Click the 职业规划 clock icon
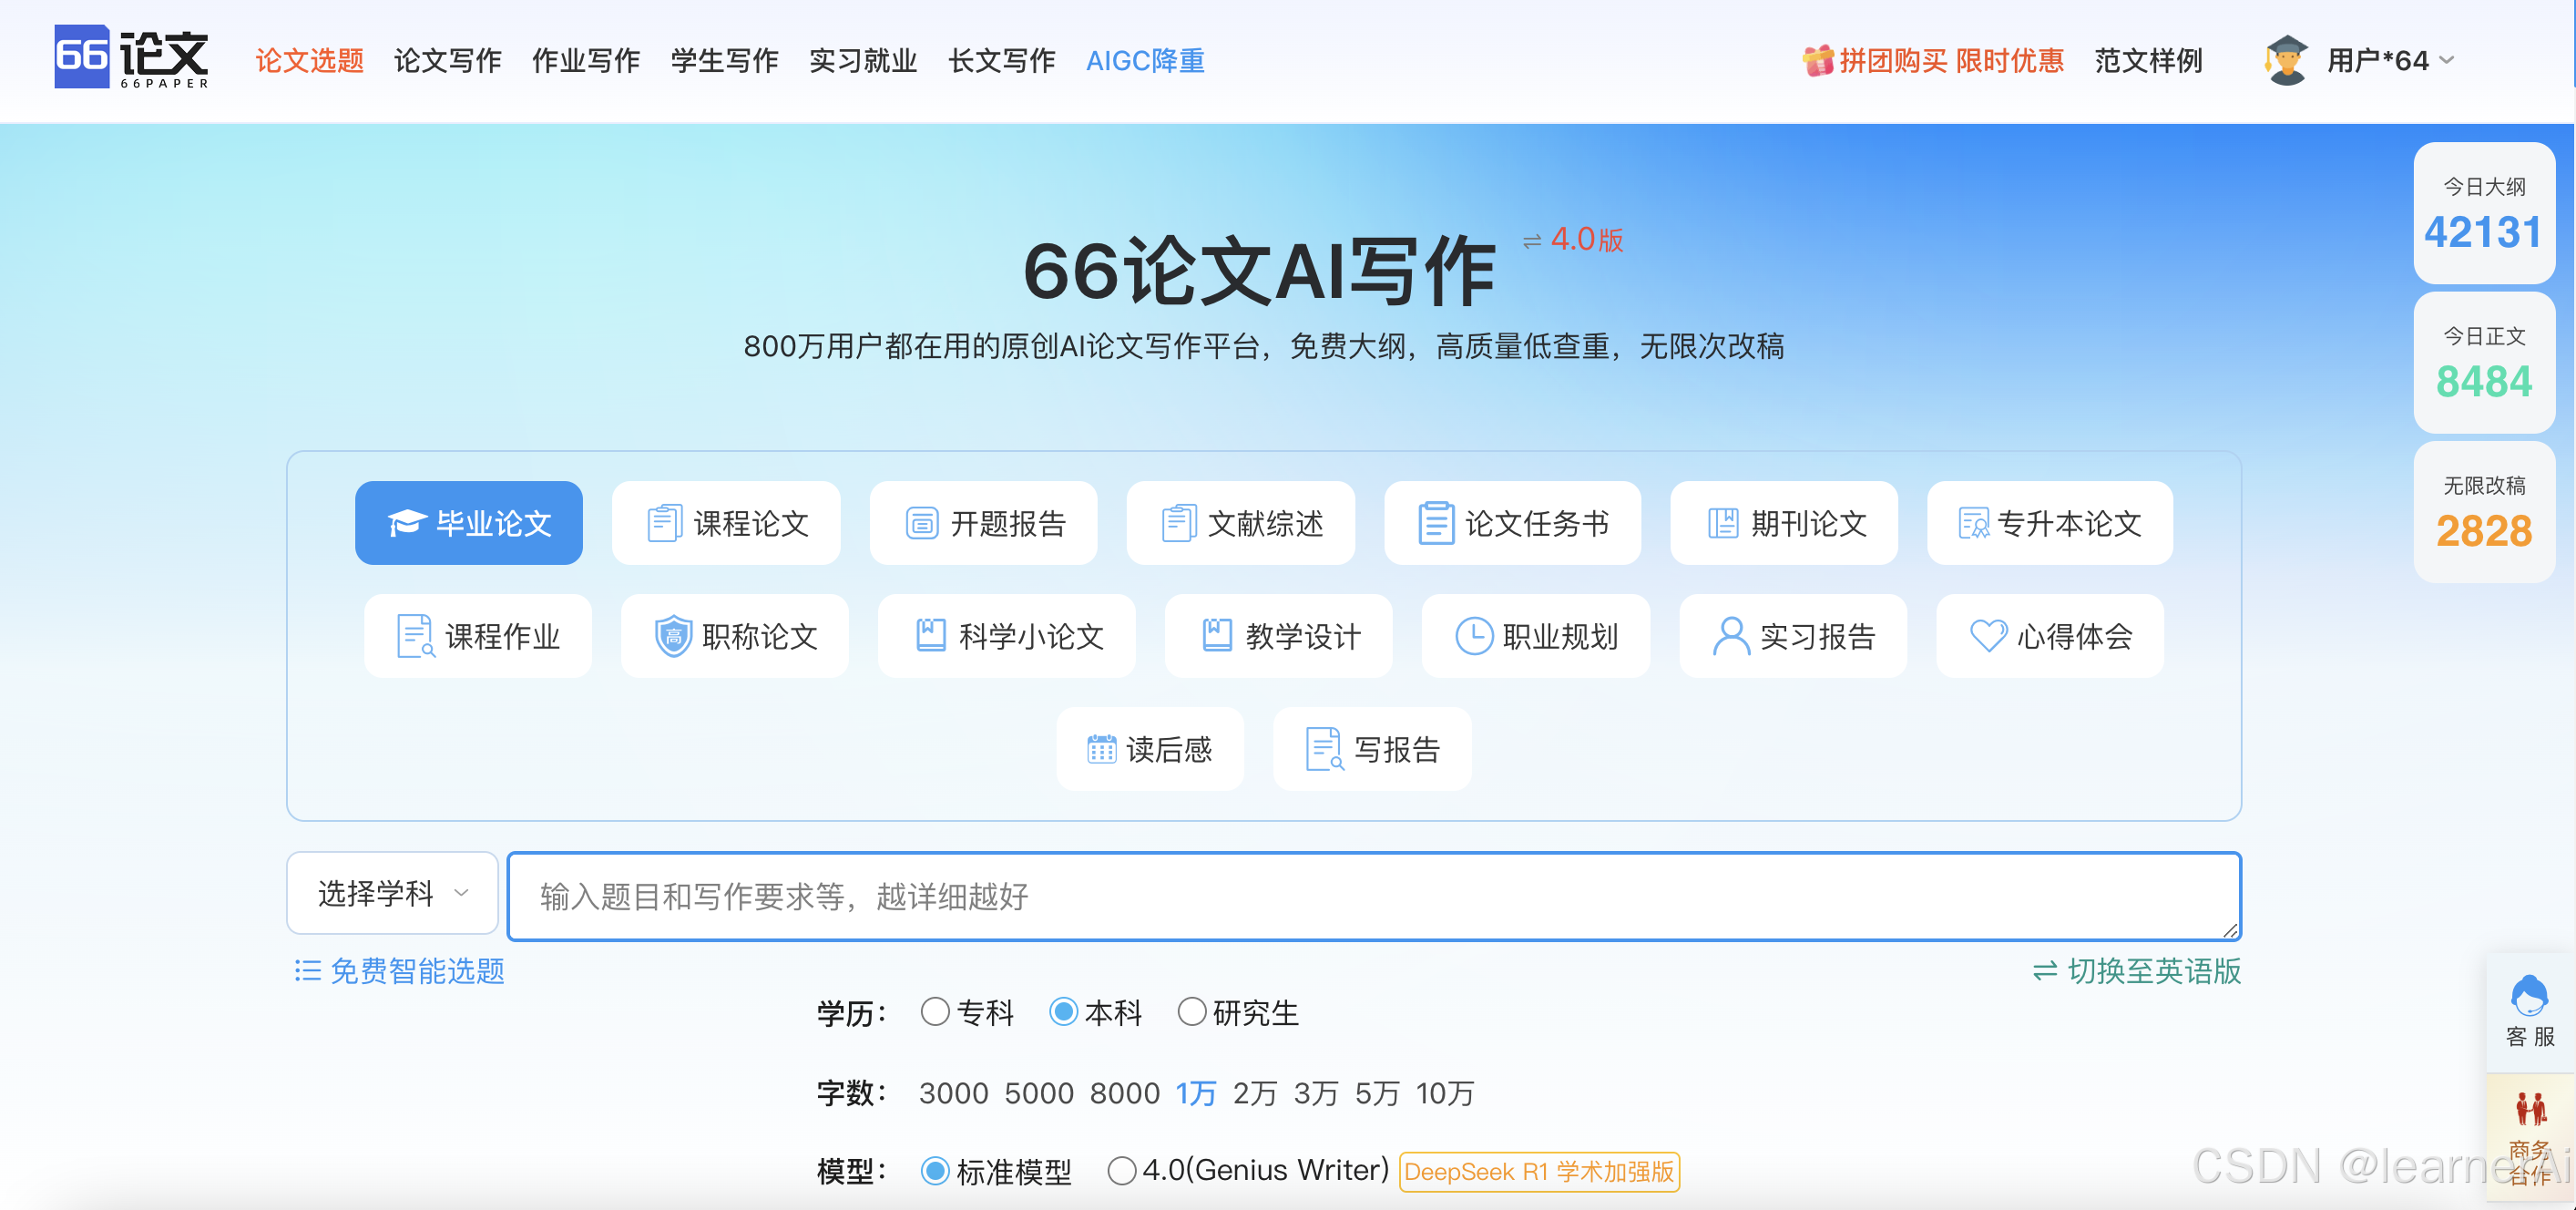This screenshot has height=1210, width=2576. [x=1473, y=636]
